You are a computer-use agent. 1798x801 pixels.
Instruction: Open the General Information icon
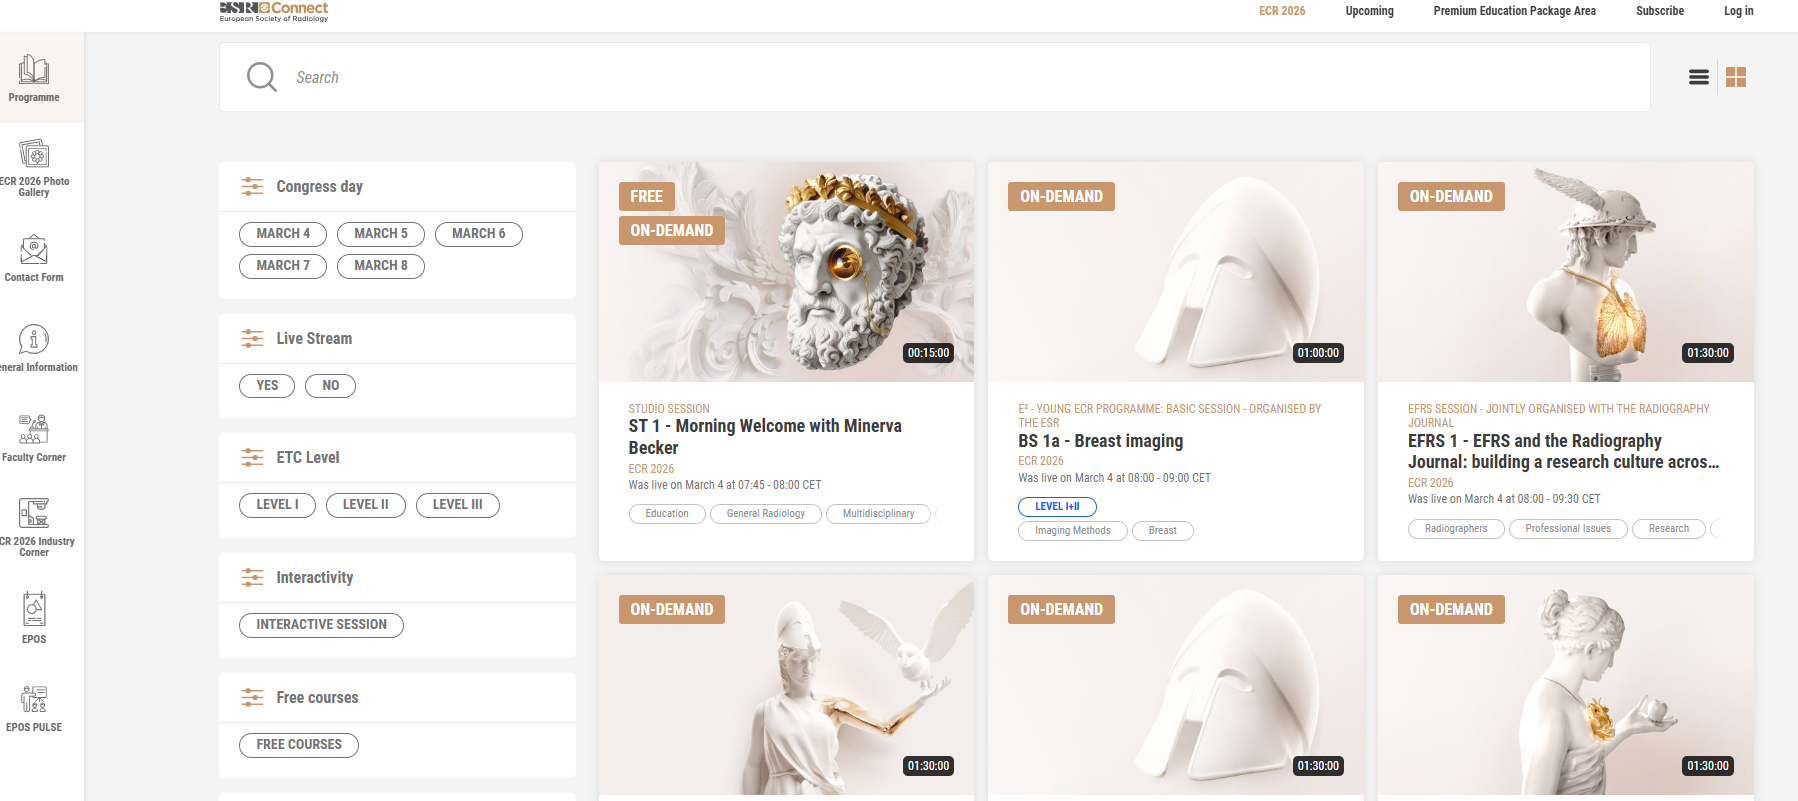point(34,340)
